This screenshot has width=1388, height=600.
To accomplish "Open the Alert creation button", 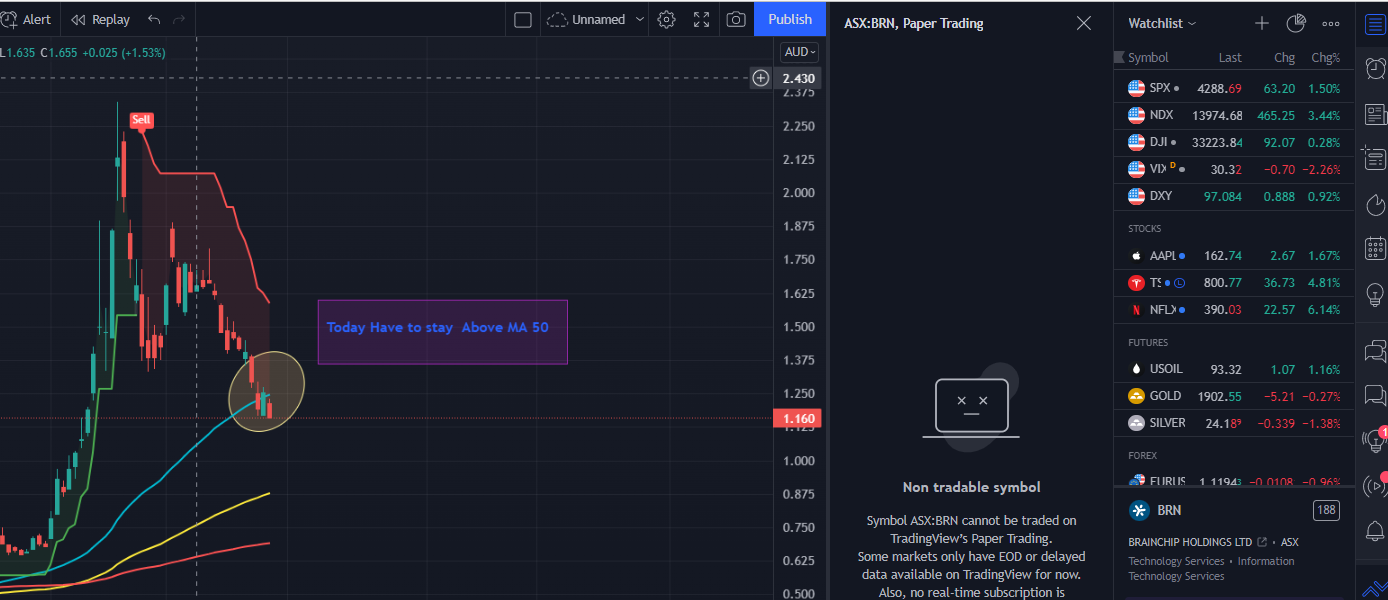I will [27, 19].
